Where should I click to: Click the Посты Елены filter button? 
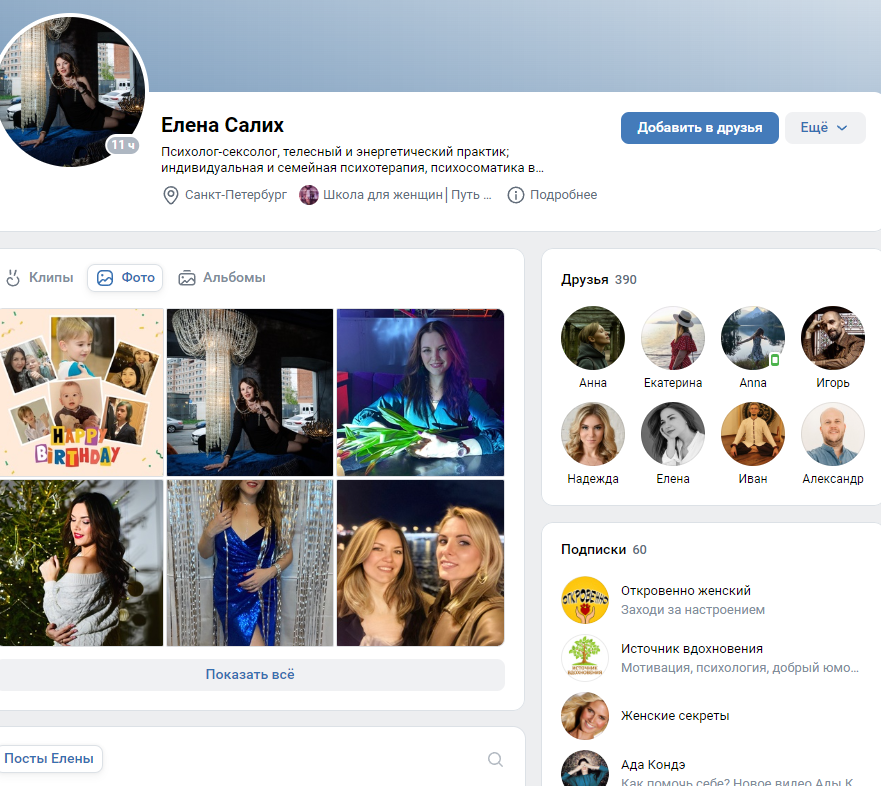49,758
